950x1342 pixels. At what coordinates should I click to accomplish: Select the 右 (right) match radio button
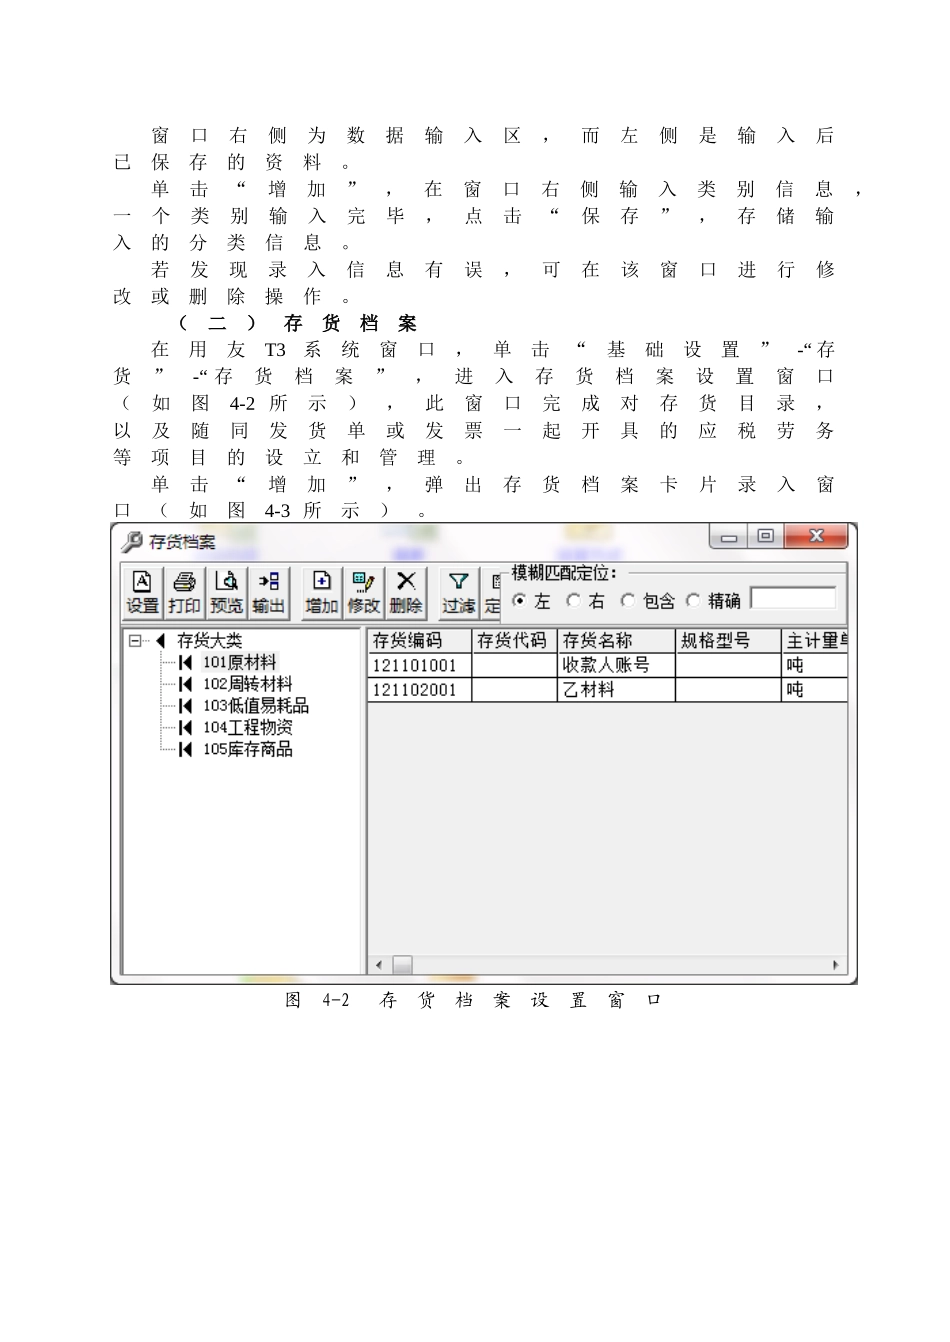pyautogui.click(x=573, y=601)
